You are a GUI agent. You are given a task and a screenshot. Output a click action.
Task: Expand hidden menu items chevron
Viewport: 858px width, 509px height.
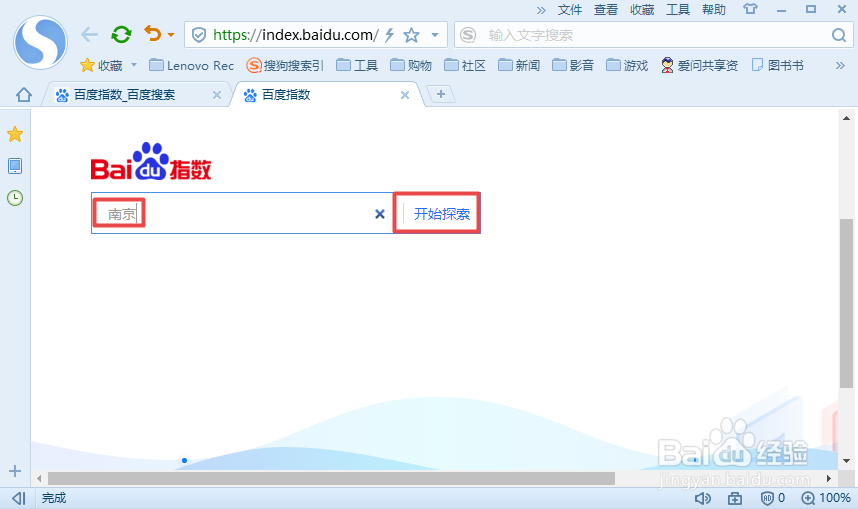click(x=541, y=10)
